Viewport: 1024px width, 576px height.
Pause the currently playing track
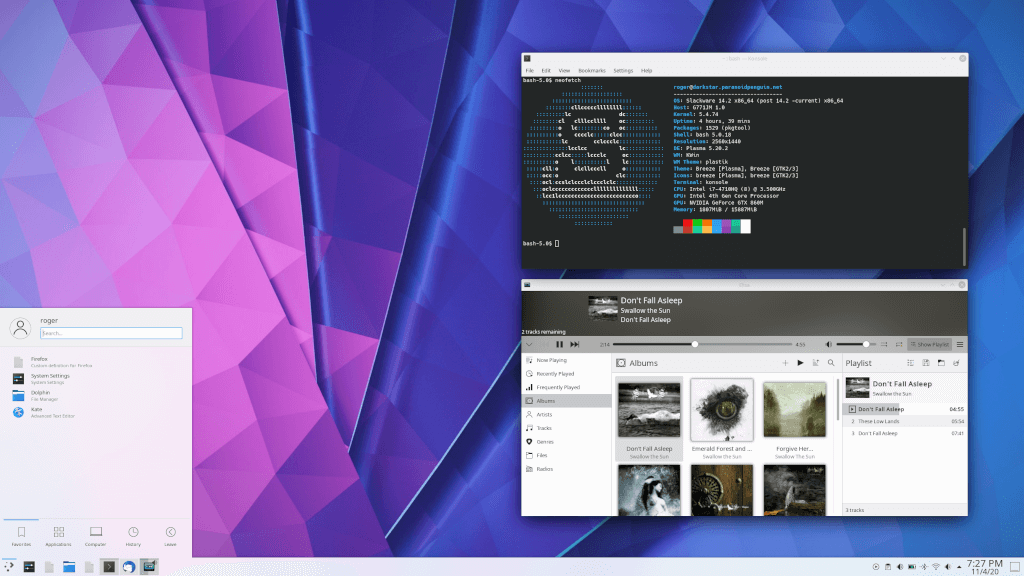[x=560, y=344]
